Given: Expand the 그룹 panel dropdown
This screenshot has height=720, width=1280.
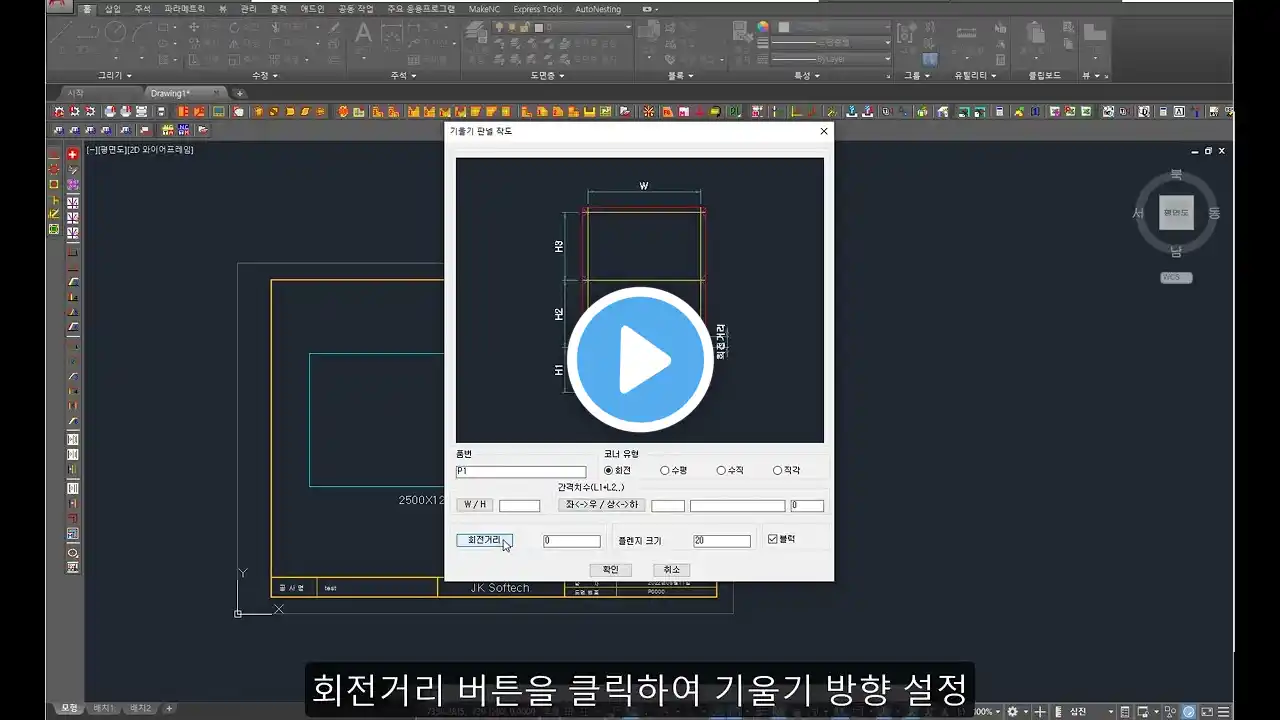Looking at the screenshot, I should 915,75.
